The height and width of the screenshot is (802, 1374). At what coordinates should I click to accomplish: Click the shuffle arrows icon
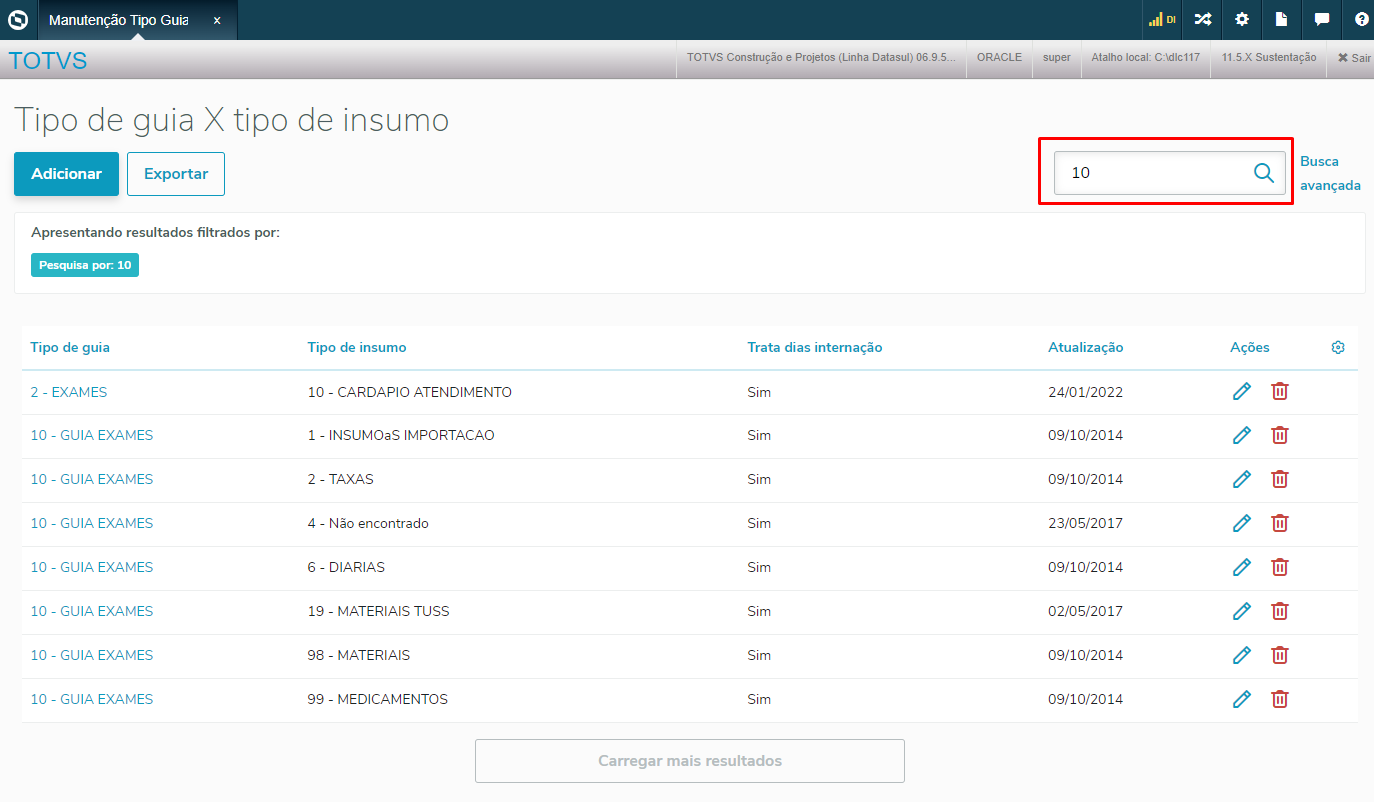(x=1203, y=19)
